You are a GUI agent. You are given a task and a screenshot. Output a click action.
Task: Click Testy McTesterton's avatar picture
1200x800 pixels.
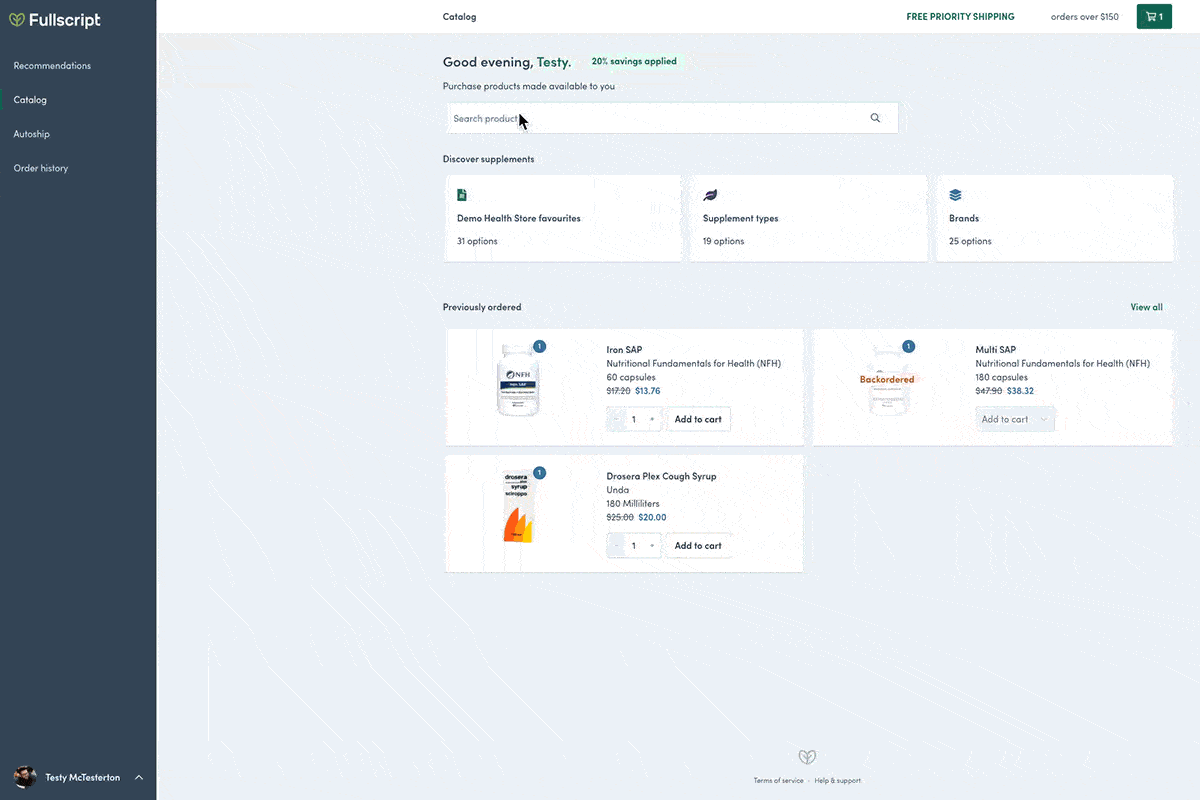[x=25, y=777]
